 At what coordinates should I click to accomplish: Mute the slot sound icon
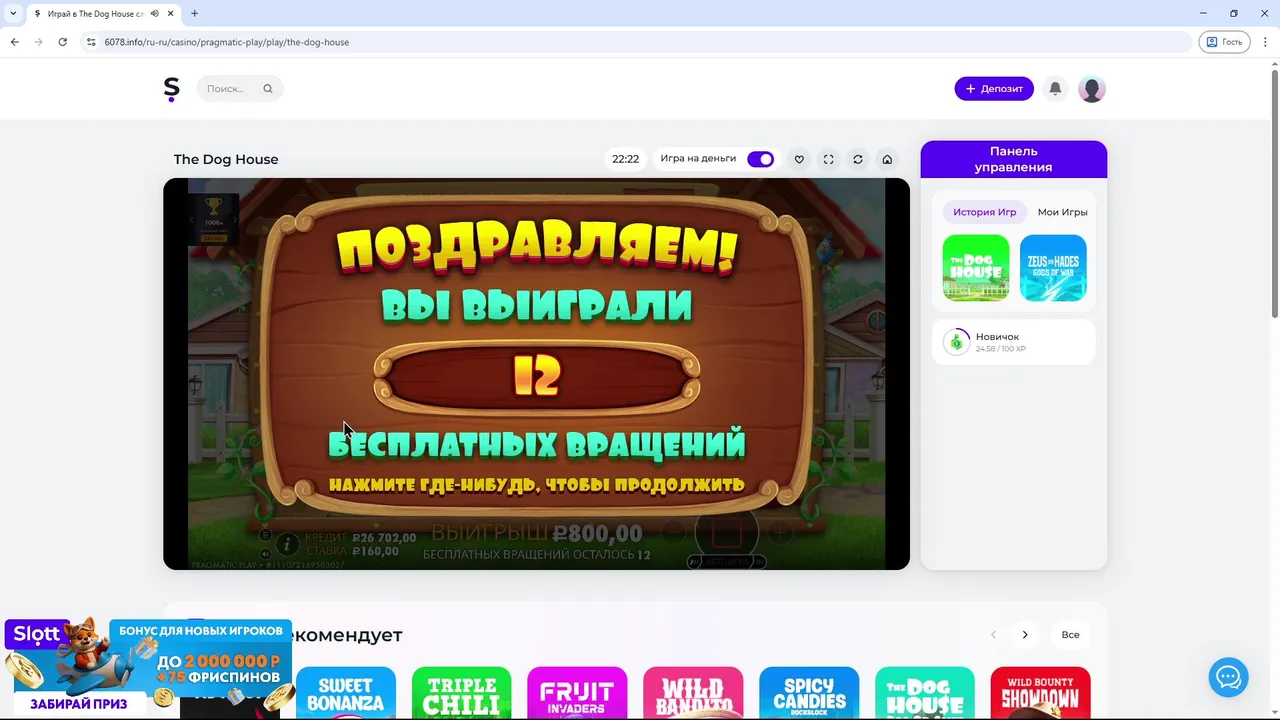(x=265, y=553)
